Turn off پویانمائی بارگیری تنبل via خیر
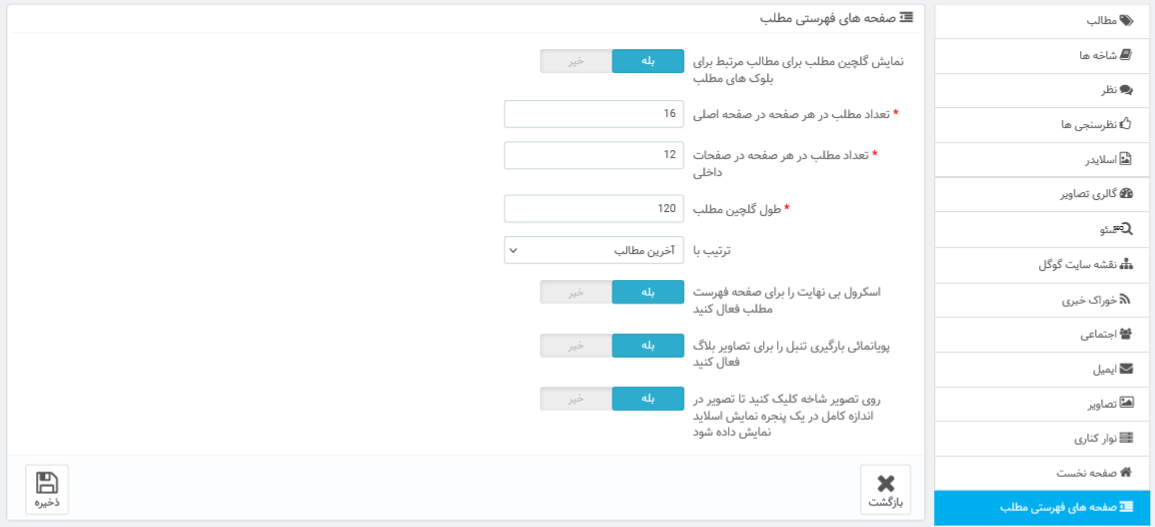The height and width of the screenshot is (527, 1155). (576, 345)
